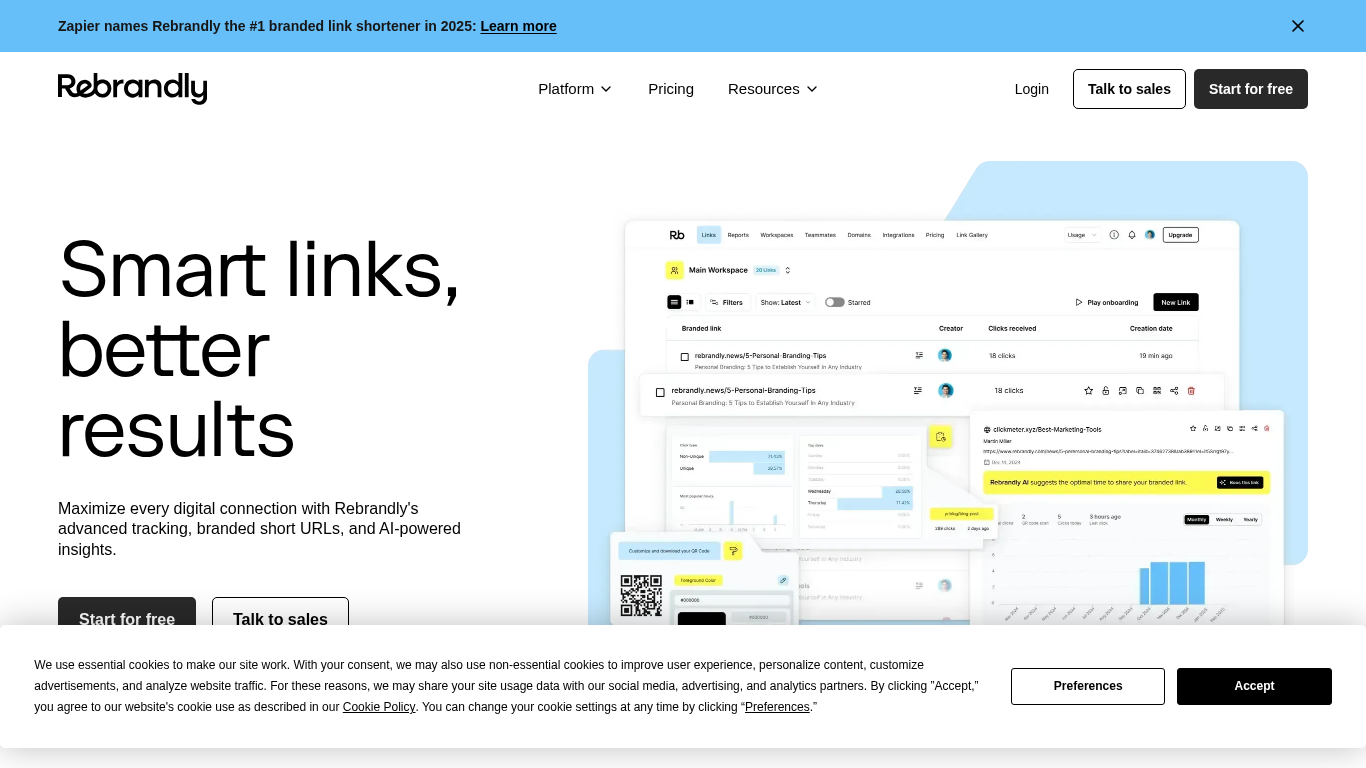Click the profile avatar next to Upgrade
The width and height of the screenshot is (1366, 768).
[x=1150, y=235]
